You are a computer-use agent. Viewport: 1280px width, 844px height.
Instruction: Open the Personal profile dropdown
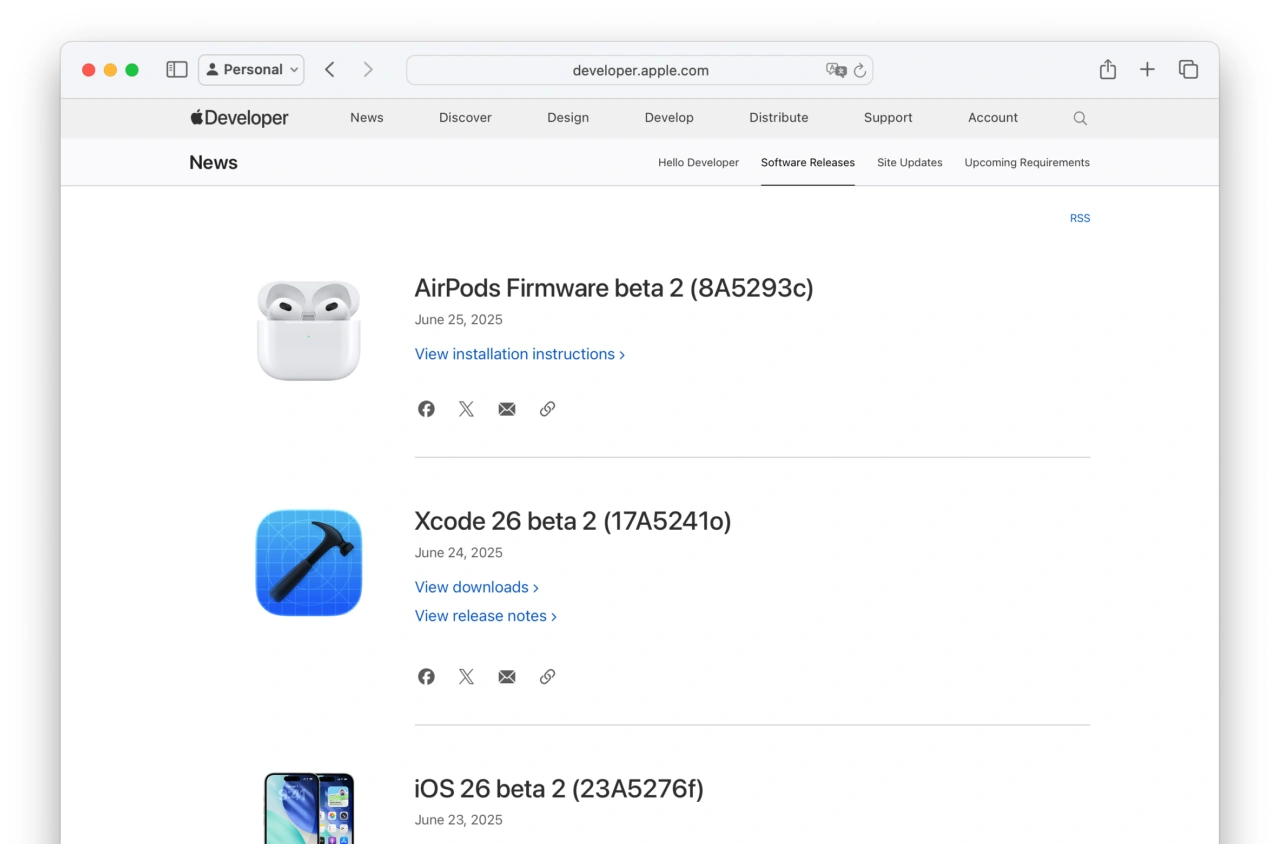[251, 70]
